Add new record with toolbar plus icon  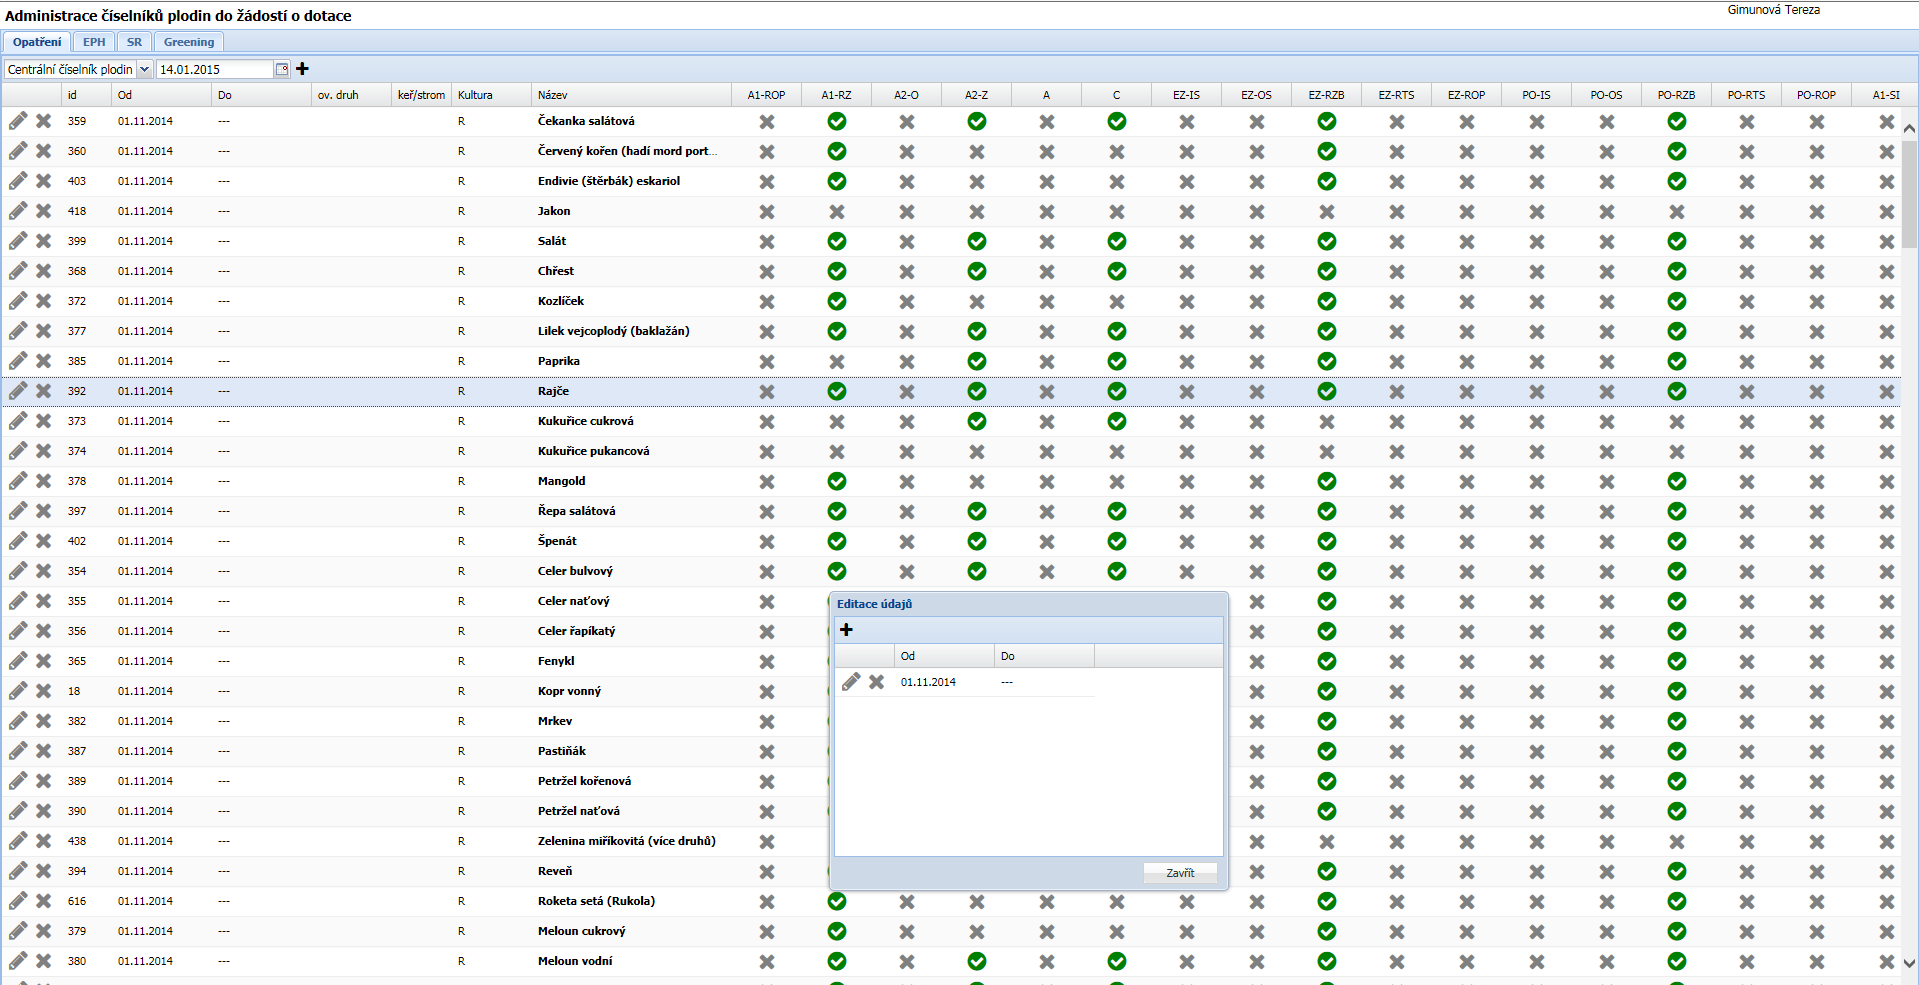pos(302,69)
